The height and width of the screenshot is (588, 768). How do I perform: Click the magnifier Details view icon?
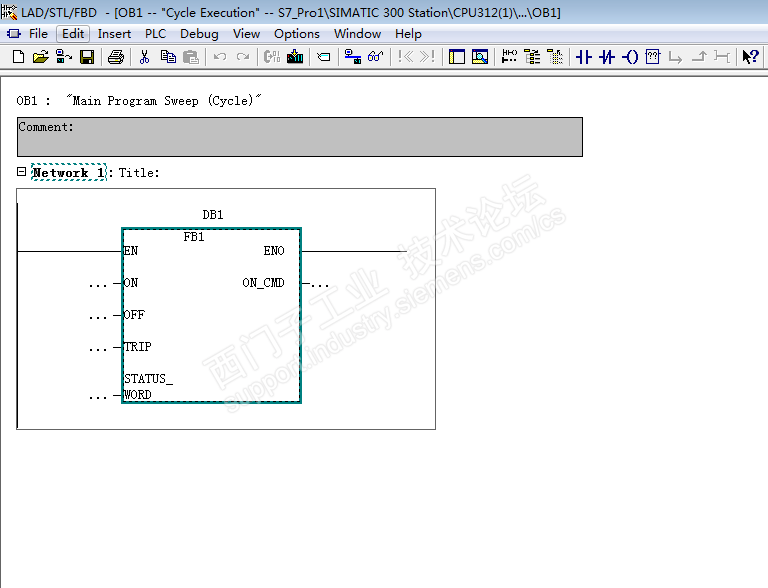point(480,57)
